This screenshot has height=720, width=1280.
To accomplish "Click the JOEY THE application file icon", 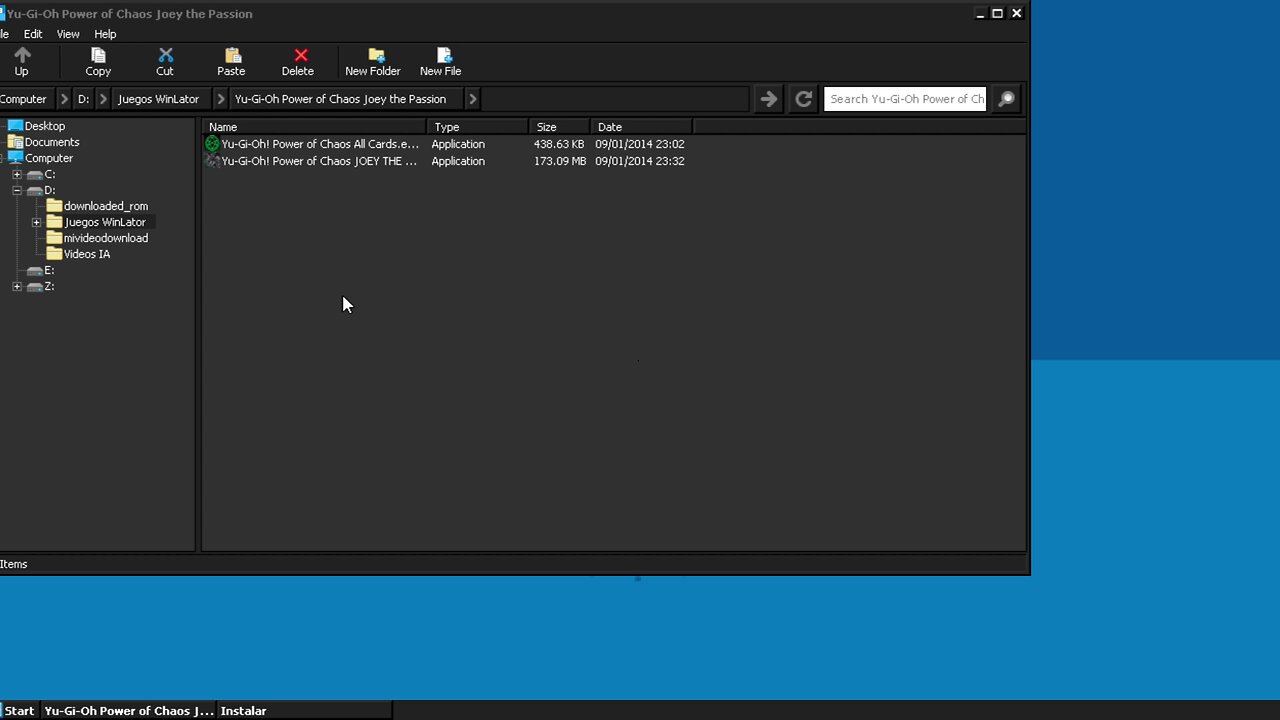I will [x=212, y=161].
